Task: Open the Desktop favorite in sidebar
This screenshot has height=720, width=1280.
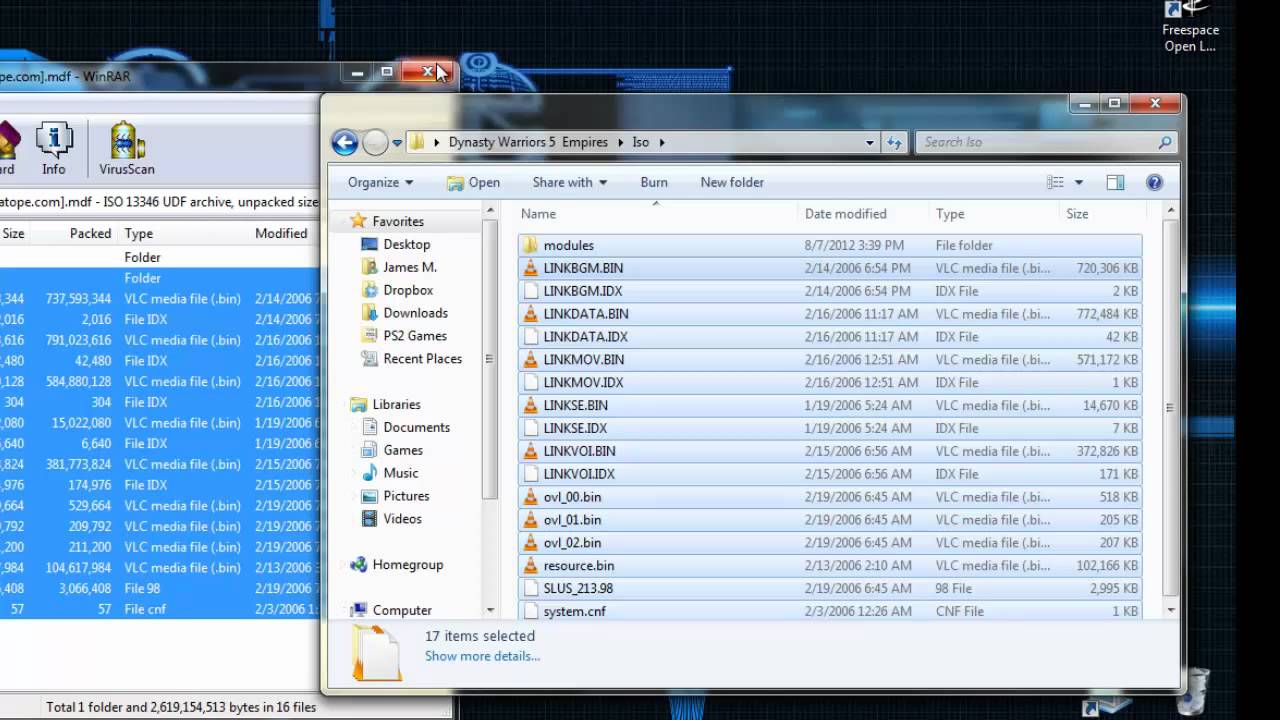Action: [406, 244]
